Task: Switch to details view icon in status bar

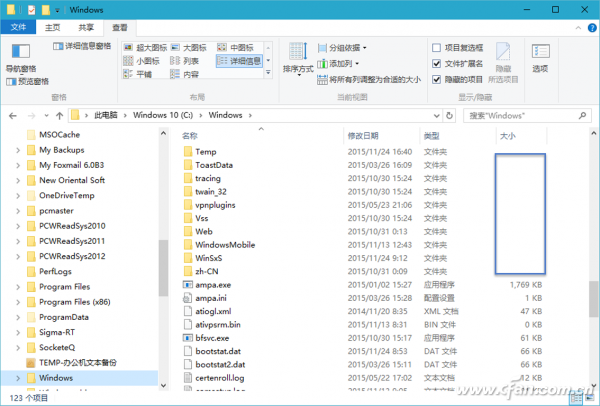Action: tap(576, 398)
